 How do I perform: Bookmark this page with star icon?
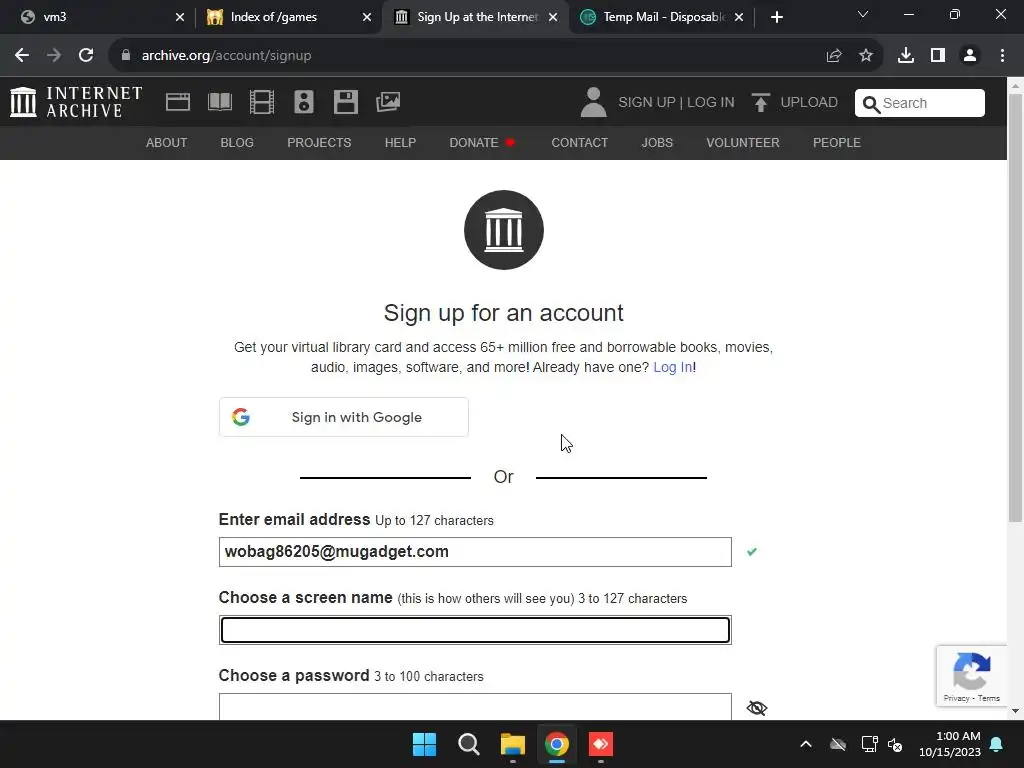tap(866, 56)
